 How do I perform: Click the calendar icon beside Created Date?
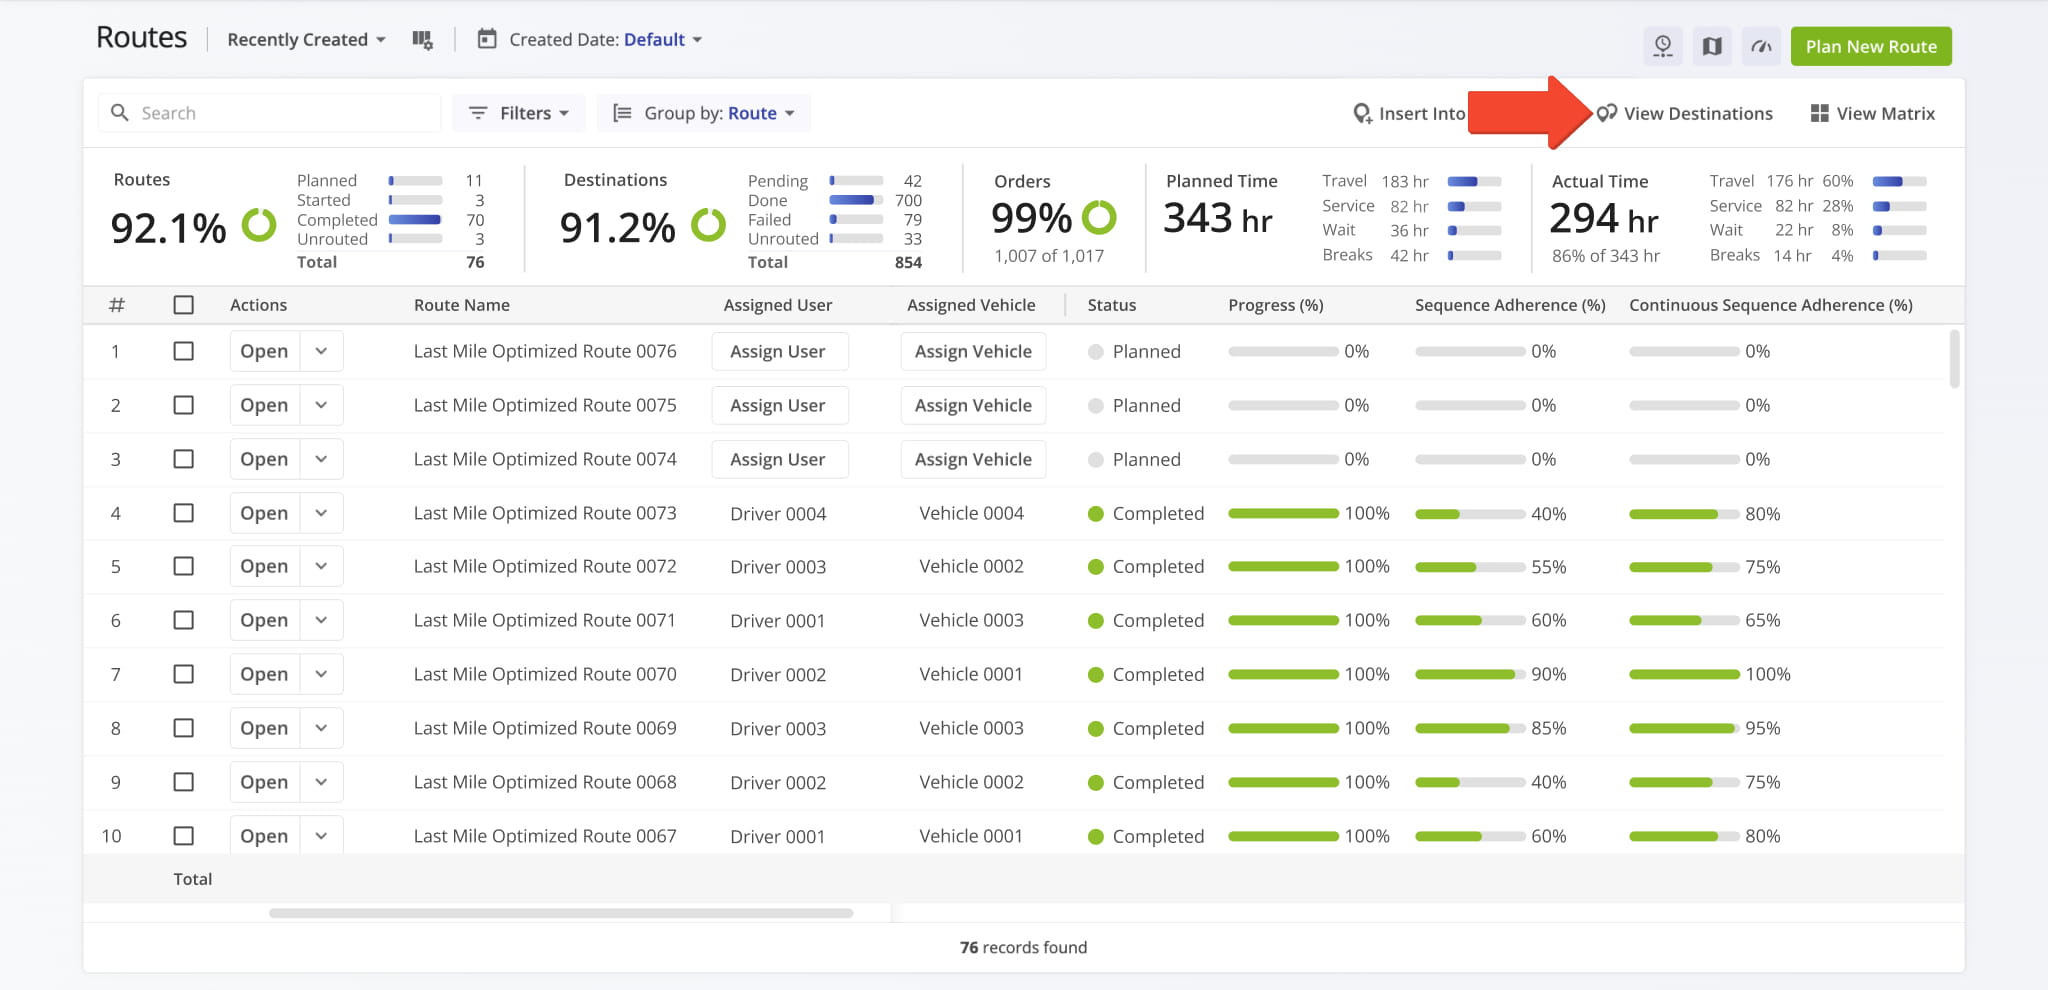[487, 39]
